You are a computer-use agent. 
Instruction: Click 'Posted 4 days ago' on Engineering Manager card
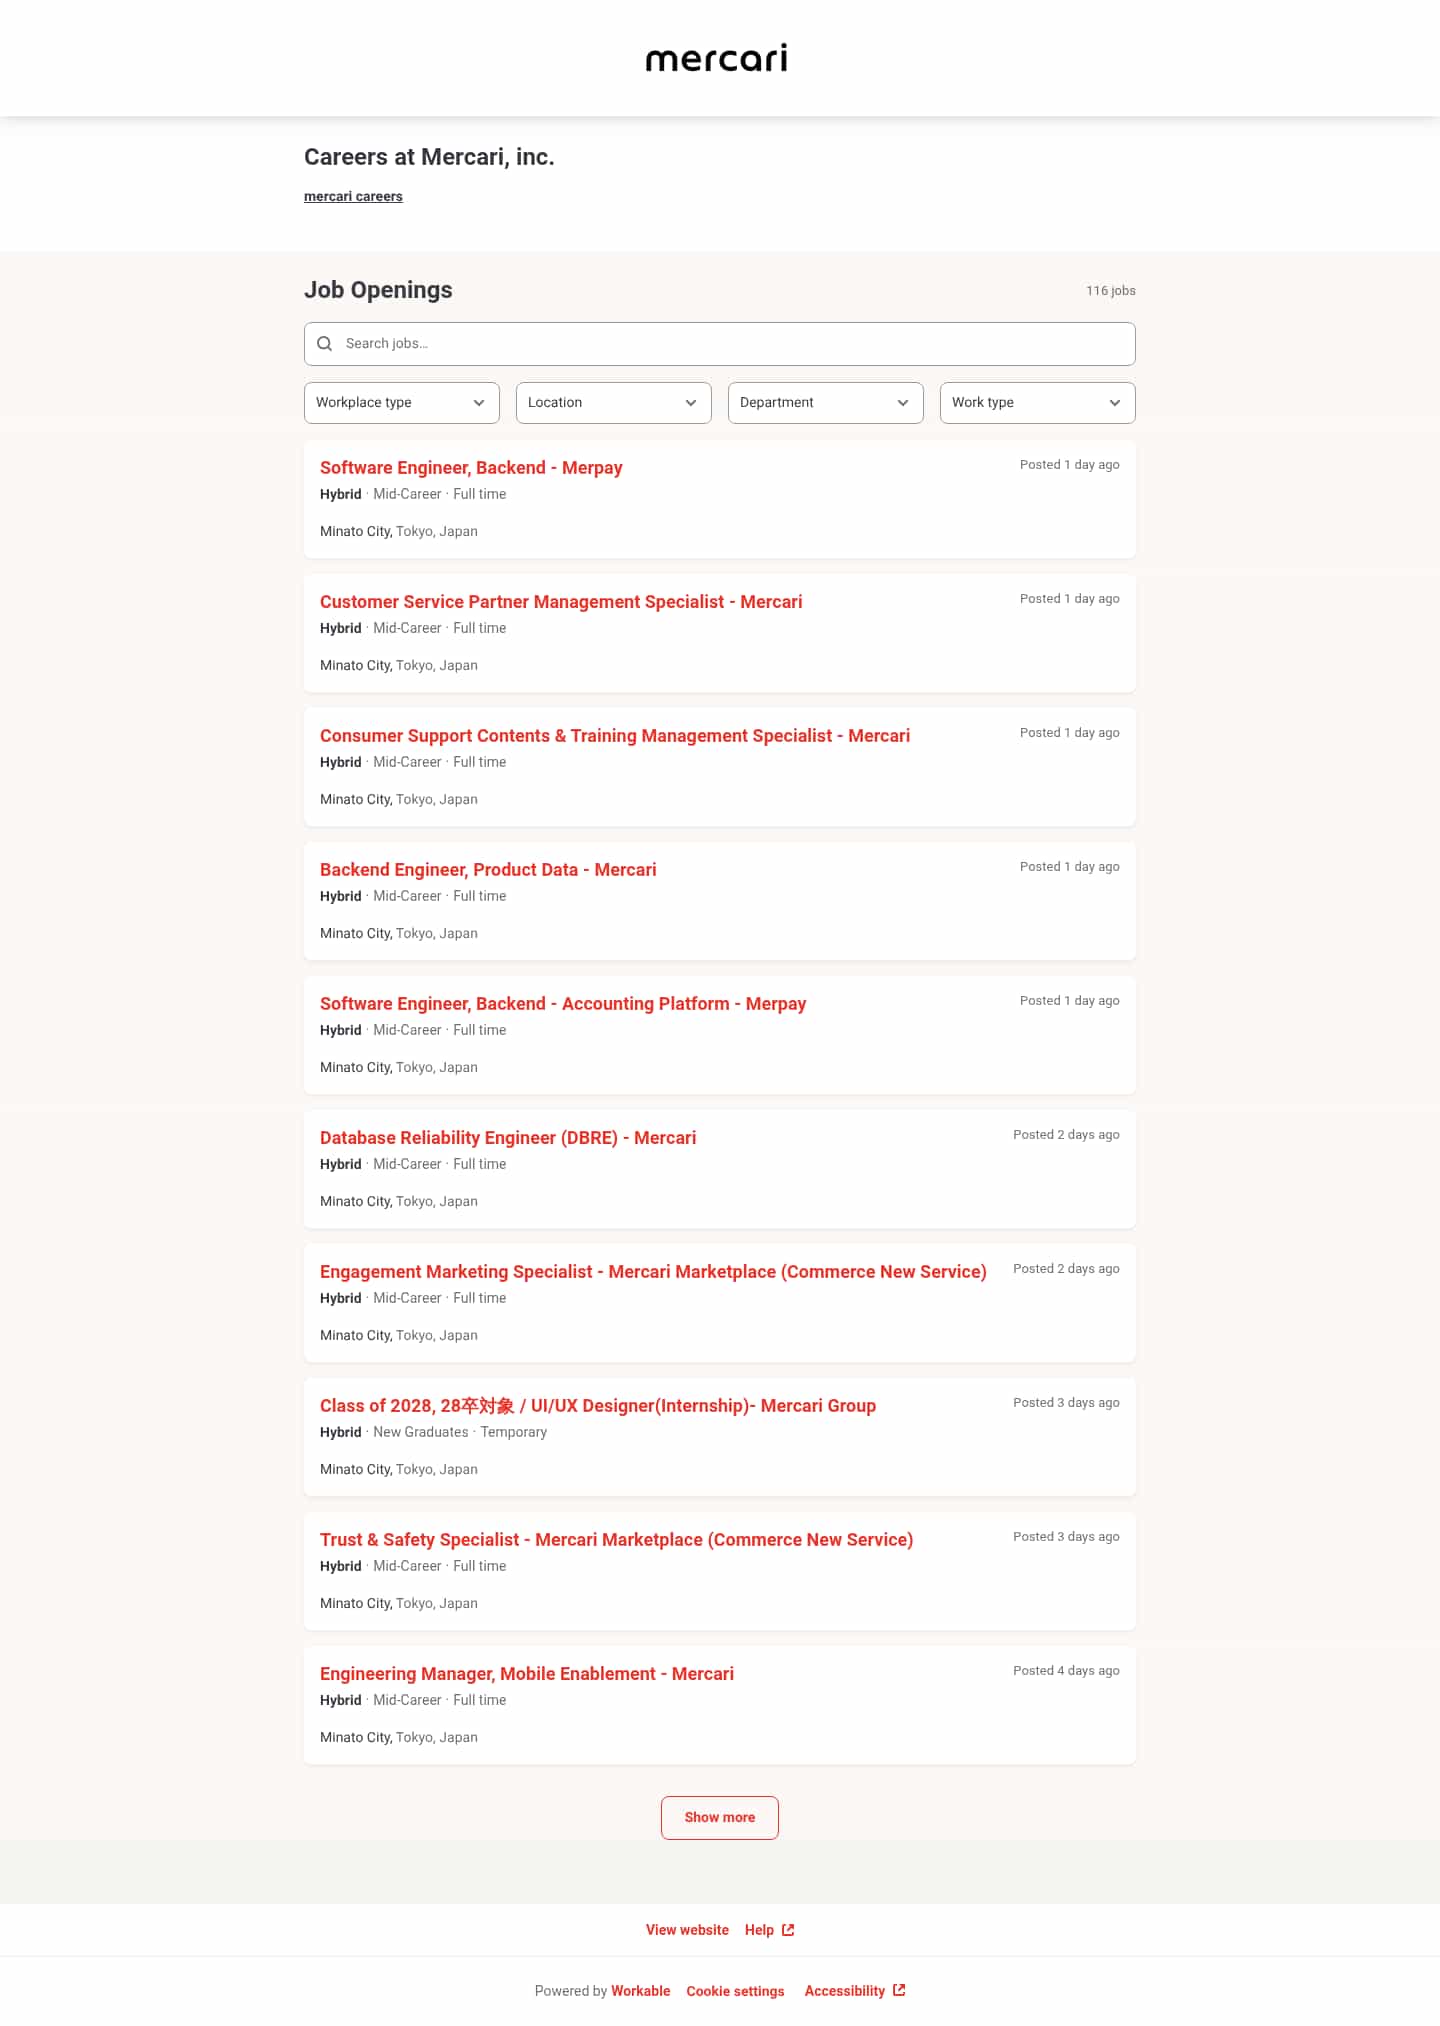click(1066, 1671)
